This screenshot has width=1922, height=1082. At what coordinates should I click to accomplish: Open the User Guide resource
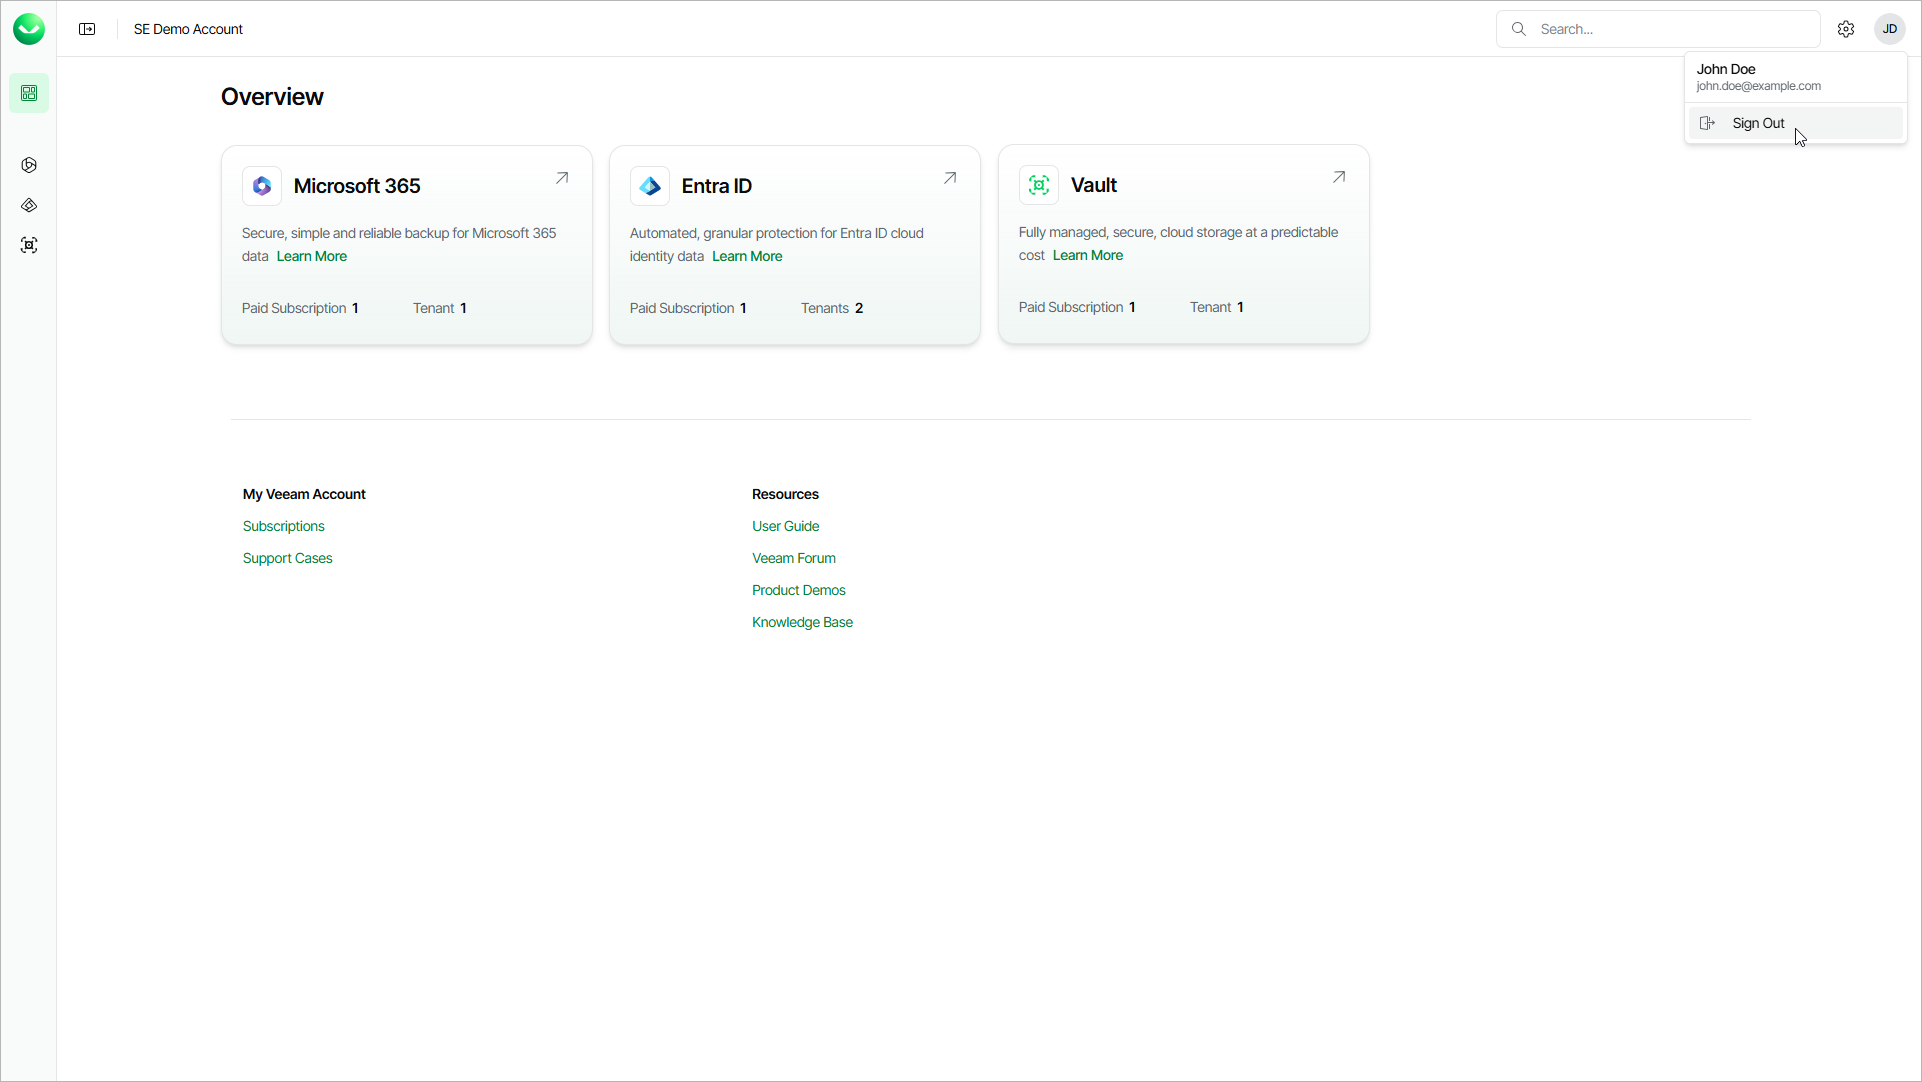pyautogui.click(x=785, y=526)
